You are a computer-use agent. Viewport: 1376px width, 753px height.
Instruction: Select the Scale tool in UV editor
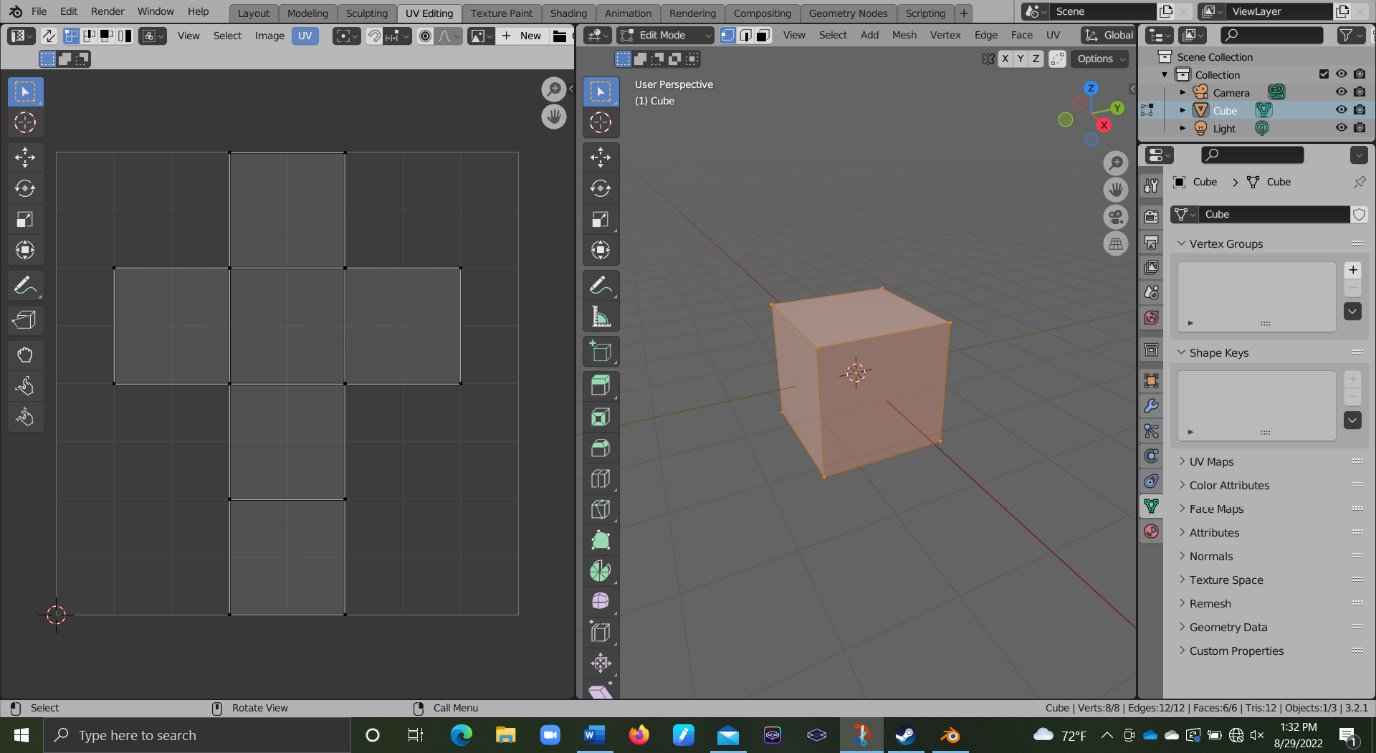click(x=25, y=219)
